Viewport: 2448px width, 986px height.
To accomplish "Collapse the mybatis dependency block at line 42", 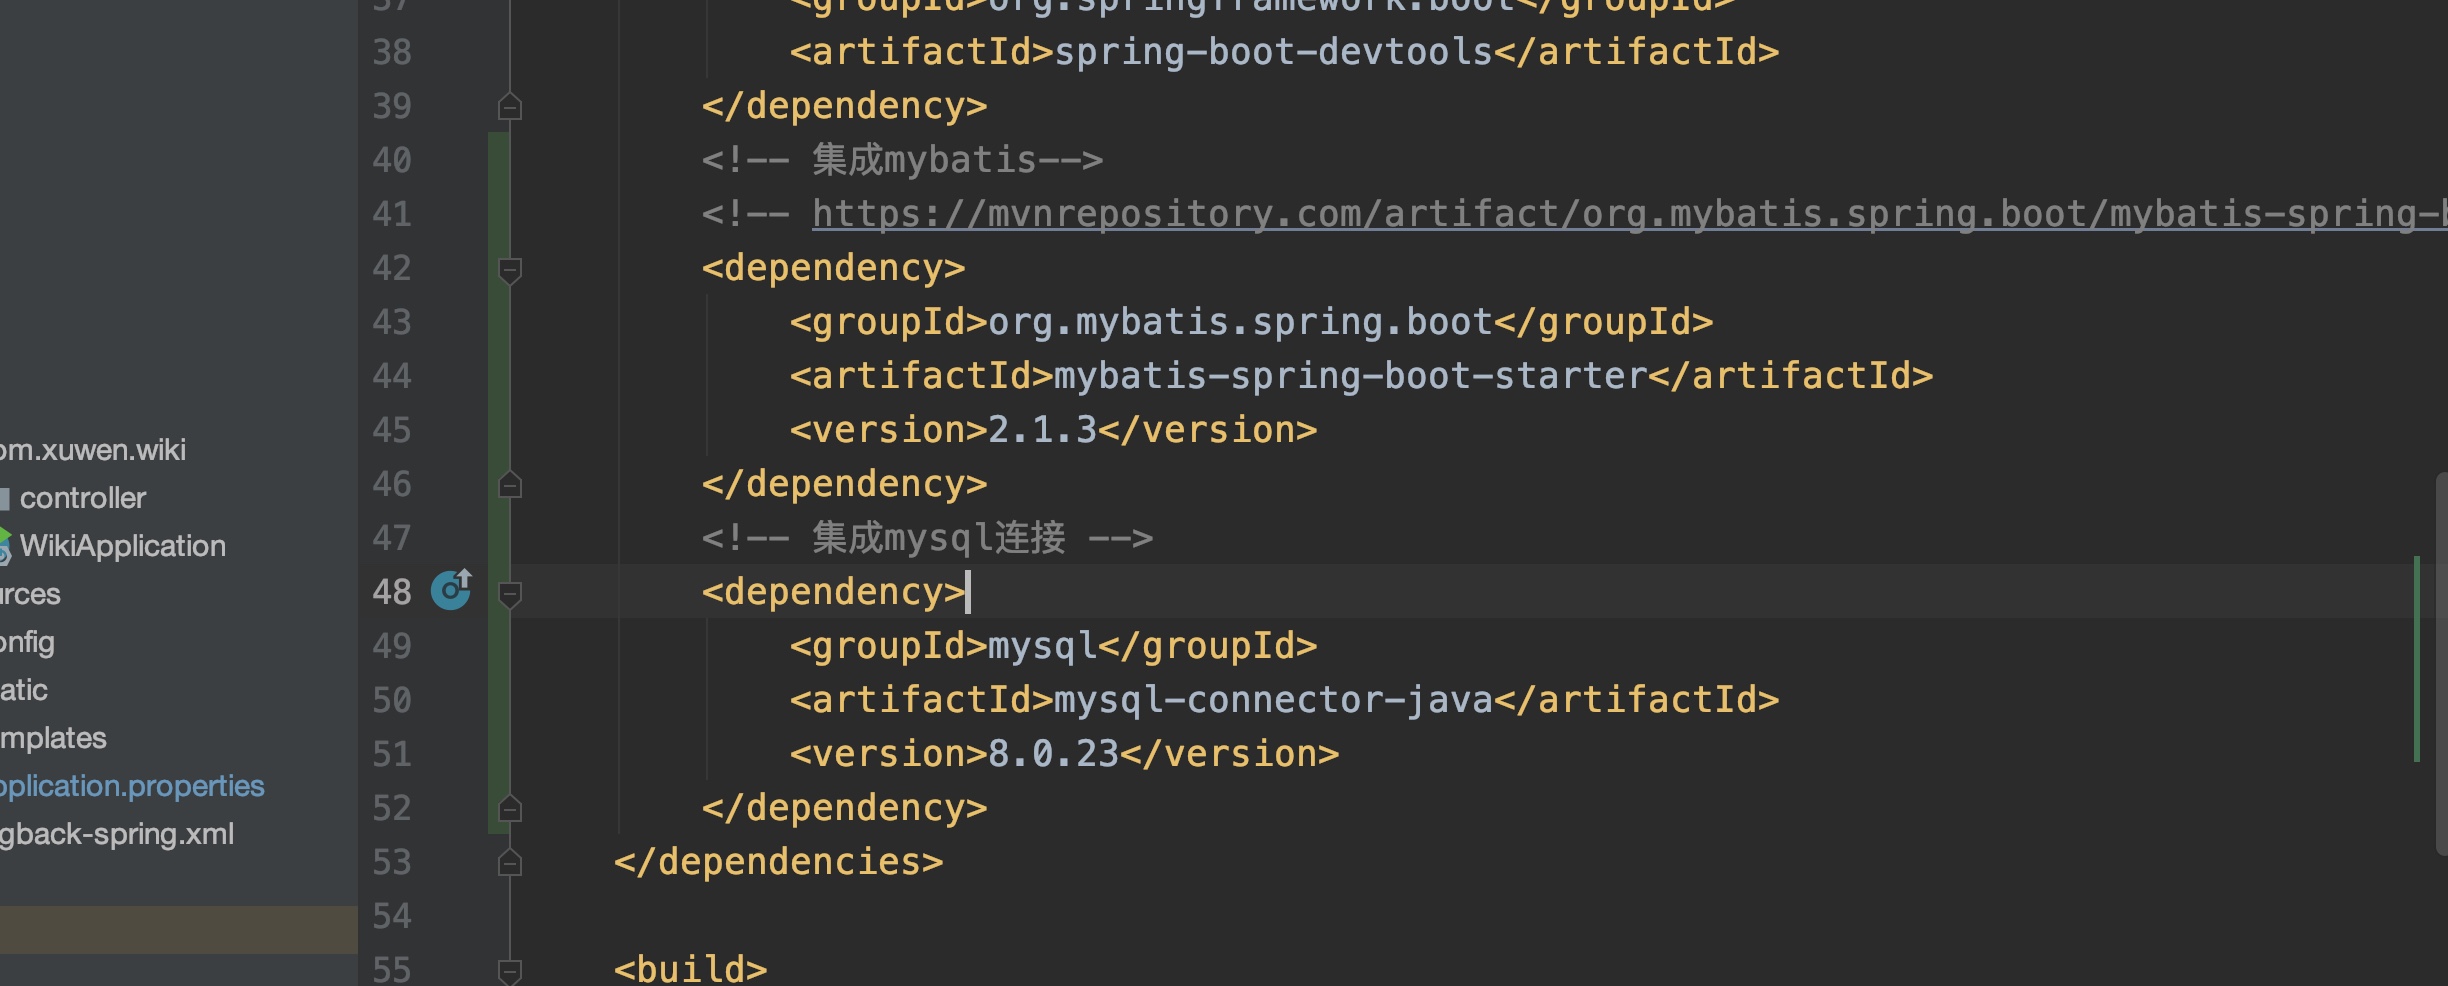I will (510, 269).
